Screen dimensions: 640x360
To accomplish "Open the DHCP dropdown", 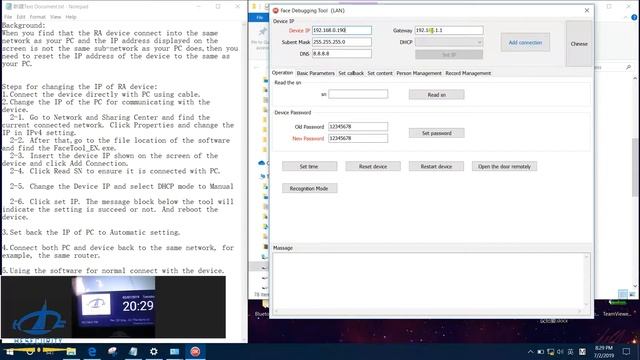I will (x=449, y=42).
